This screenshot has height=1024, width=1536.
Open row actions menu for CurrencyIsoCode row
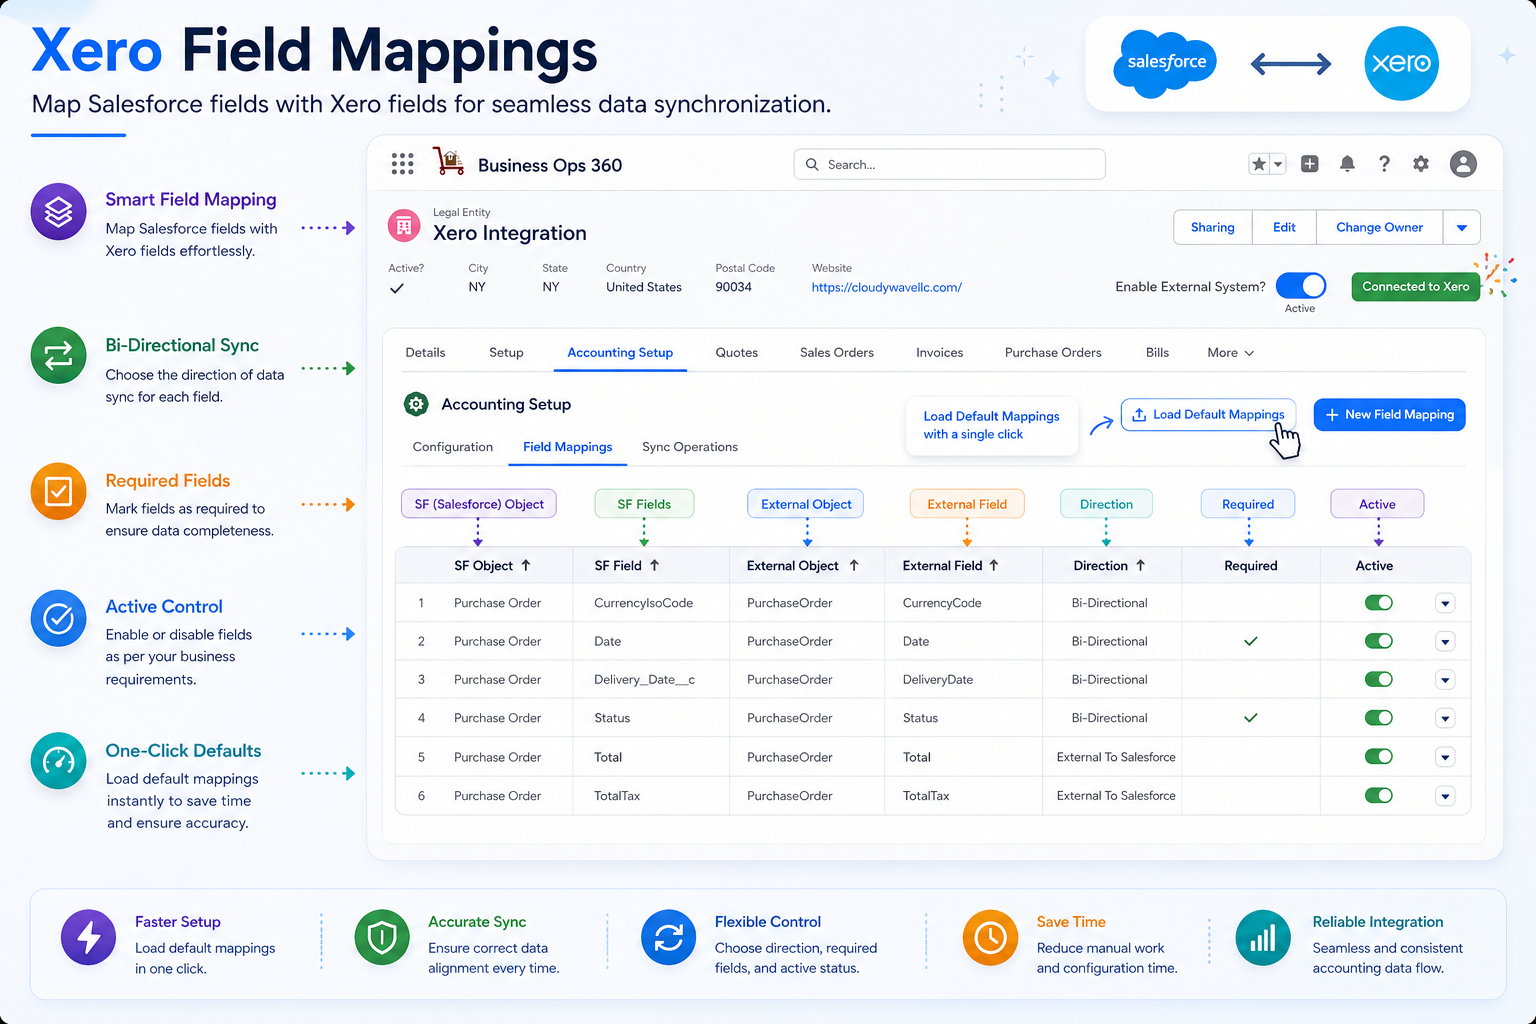click(1445, 603)
